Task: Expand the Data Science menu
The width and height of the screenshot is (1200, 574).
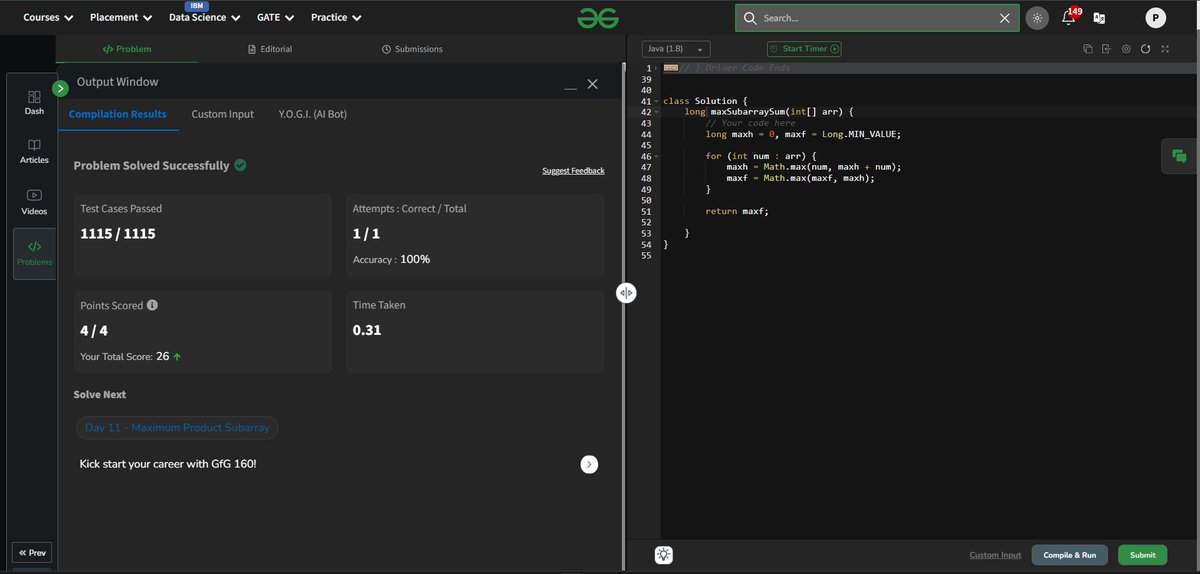Action: [205, 17]
